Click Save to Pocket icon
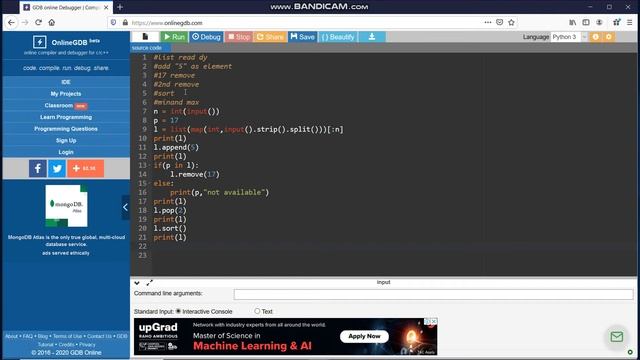The width and height of the screenshot is (640, 360). click(x=499, y=22)
